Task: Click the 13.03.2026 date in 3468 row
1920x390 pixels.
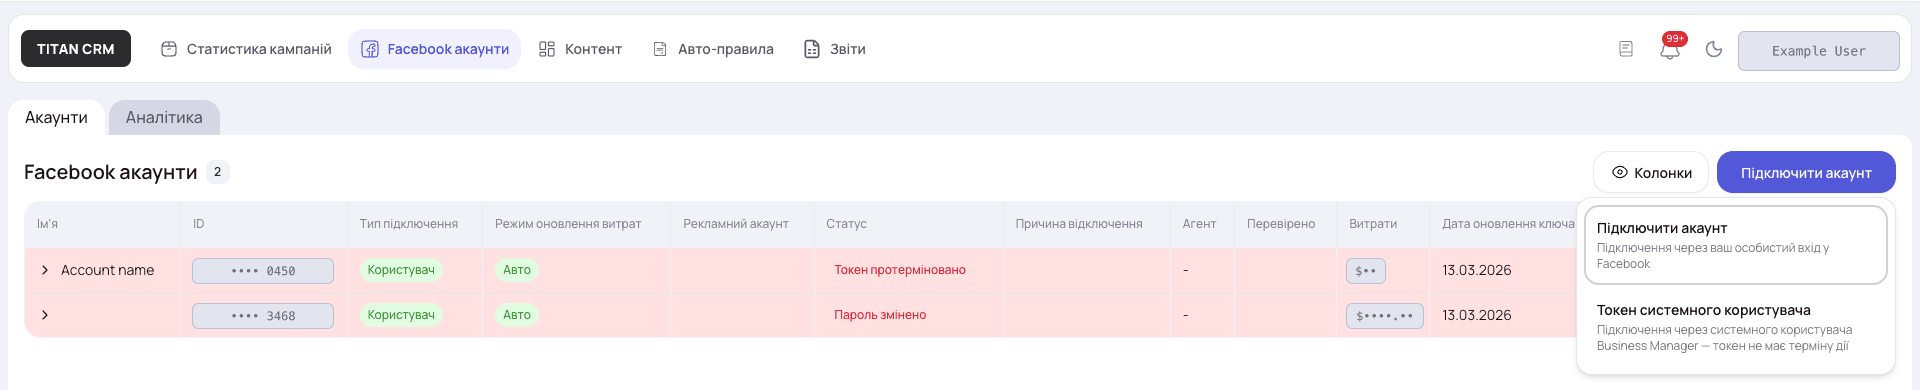Action: coord(1477,315)
